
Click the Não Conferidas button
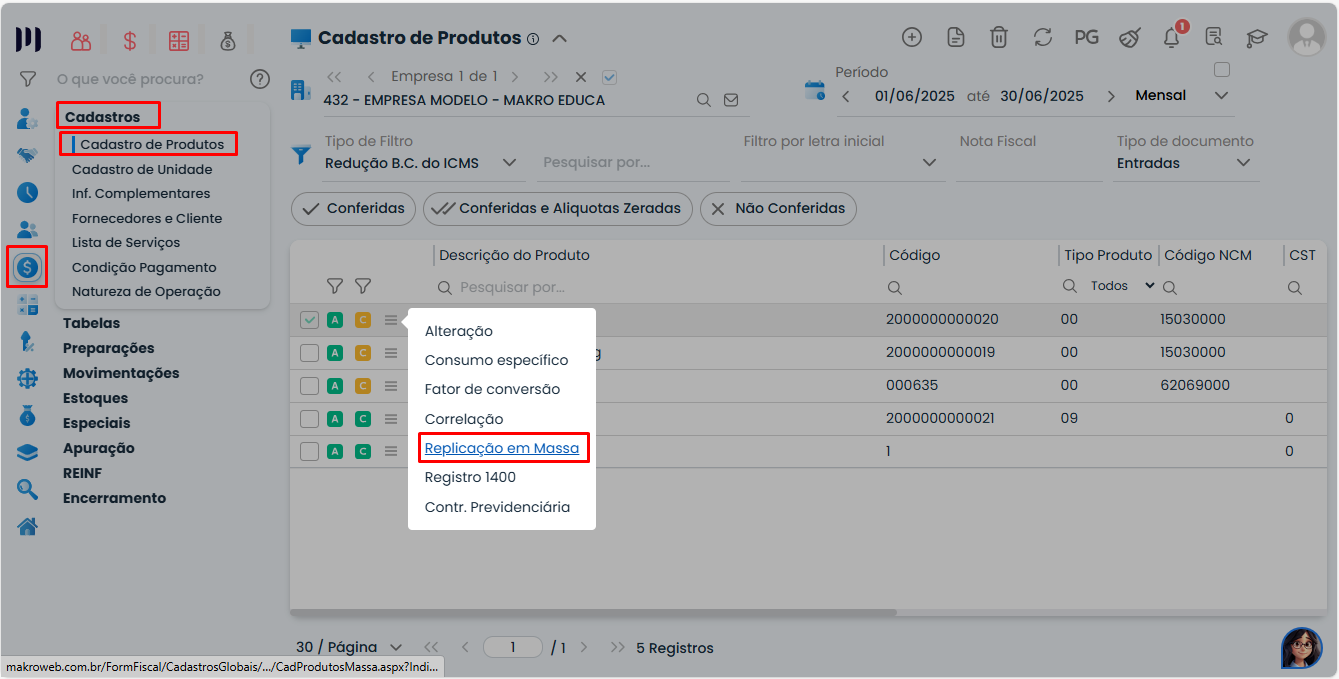[778, 209]
